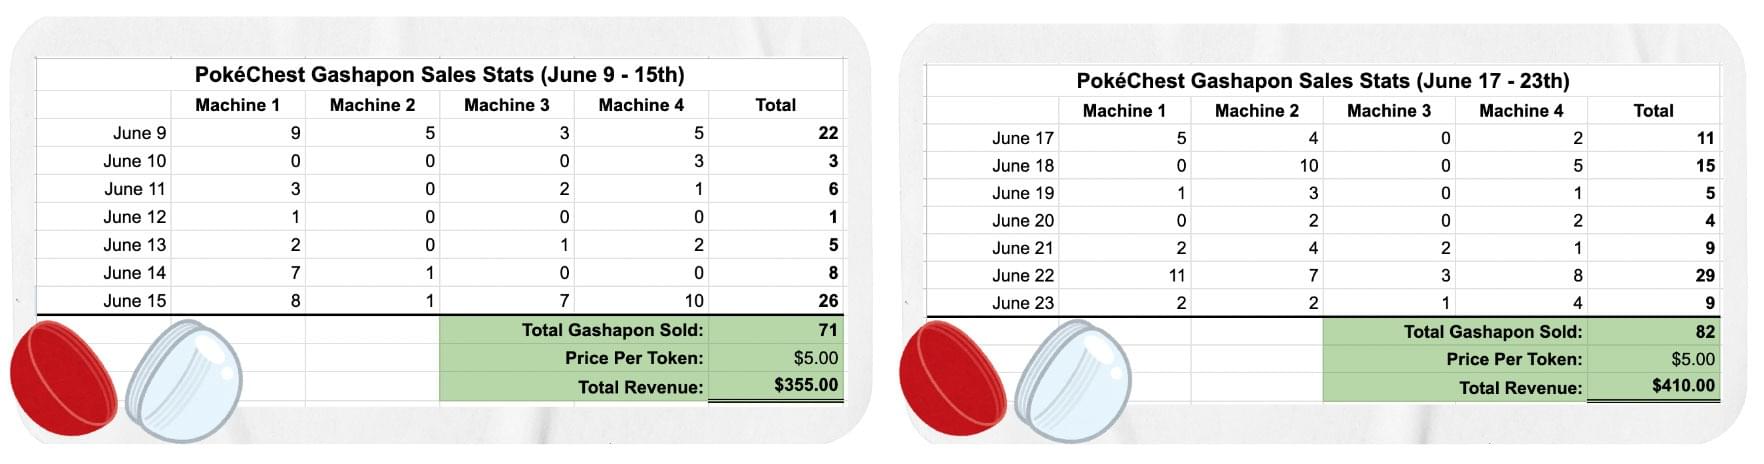Screen dimensions: 1764x464
Task: Click the June 23 row label
Action: coord(1023,303)
